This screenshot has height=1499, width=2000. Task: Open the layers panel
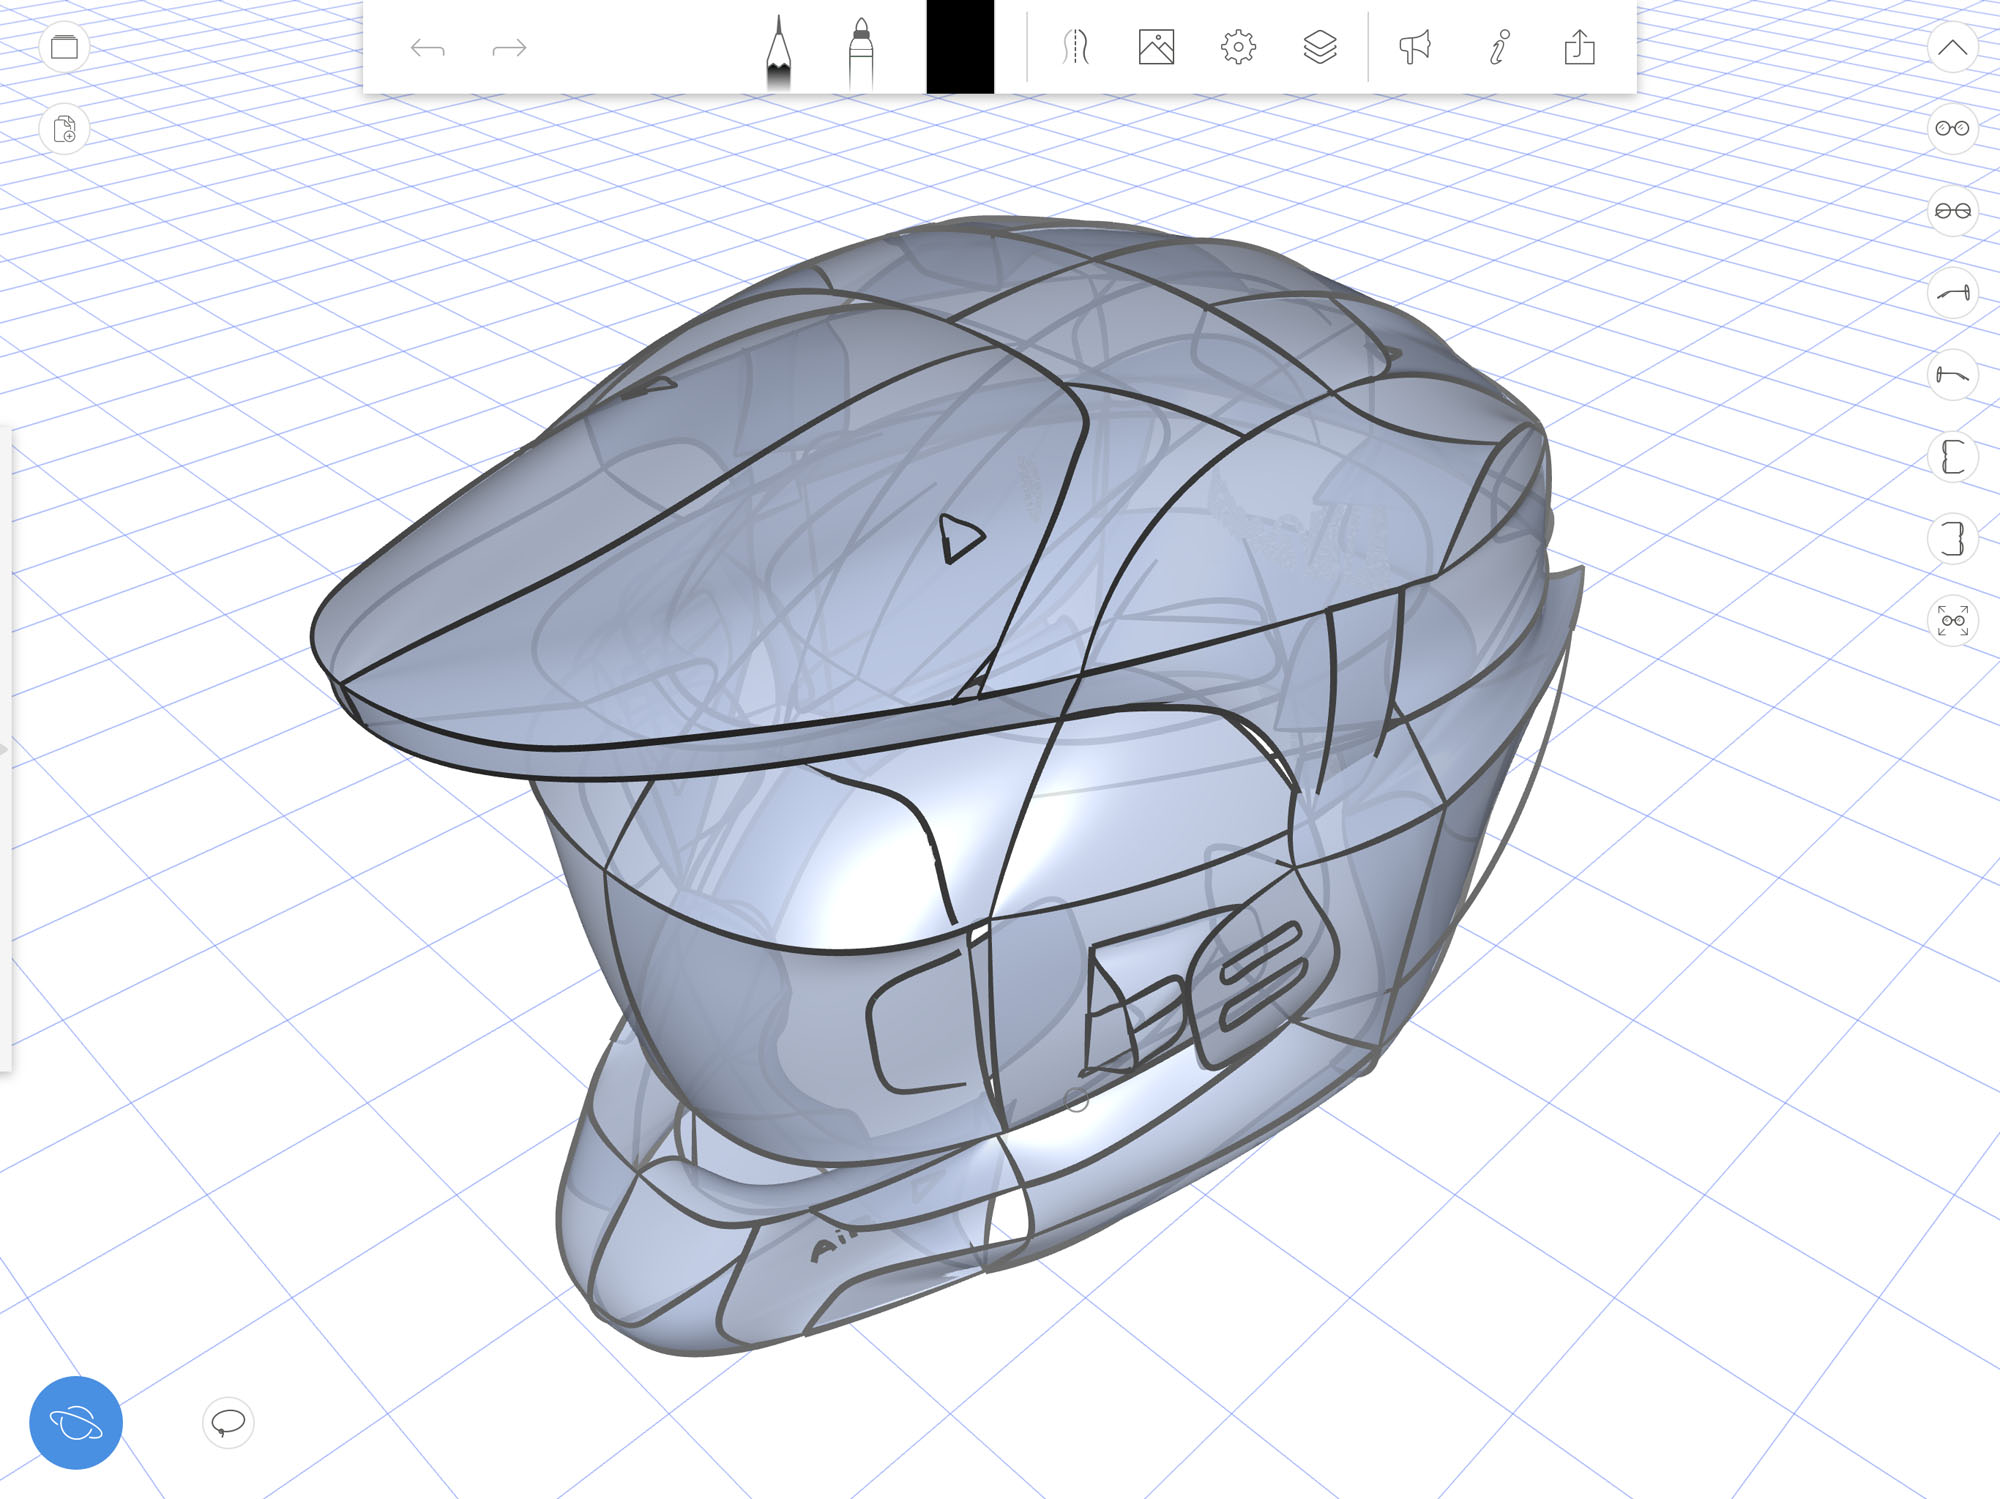1320,47
